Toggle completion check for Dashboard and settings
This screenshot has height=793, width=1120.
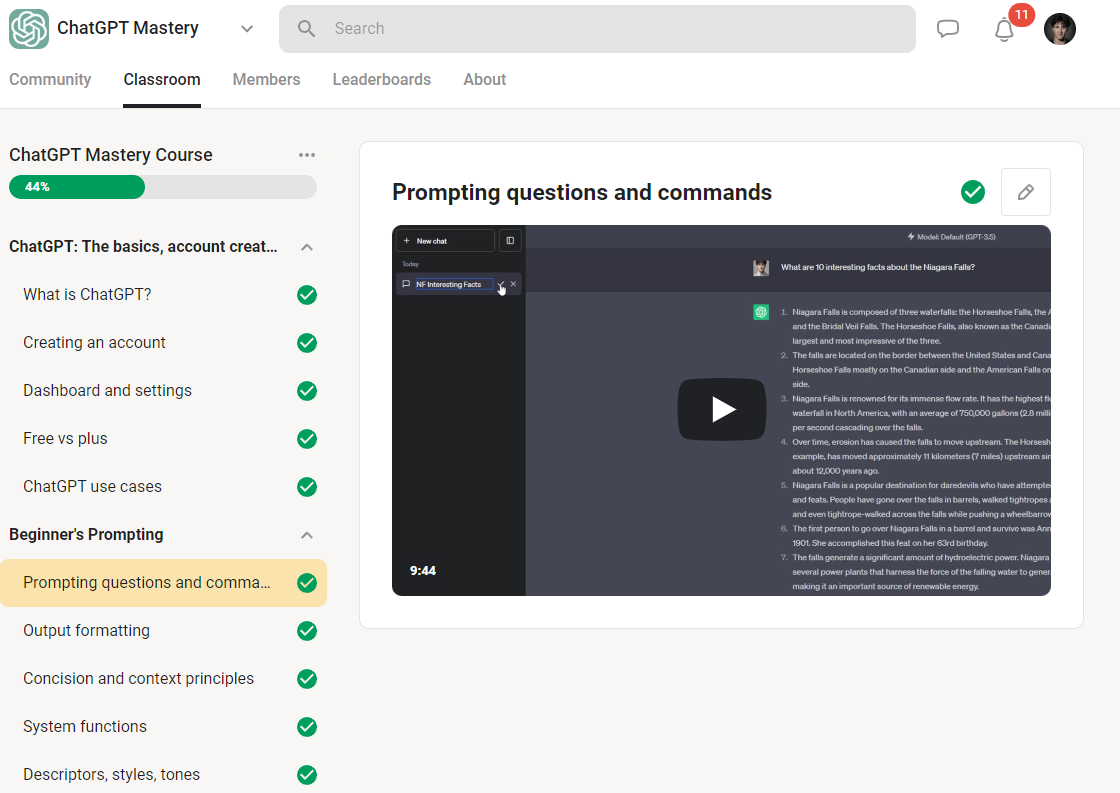click(307, 391)
